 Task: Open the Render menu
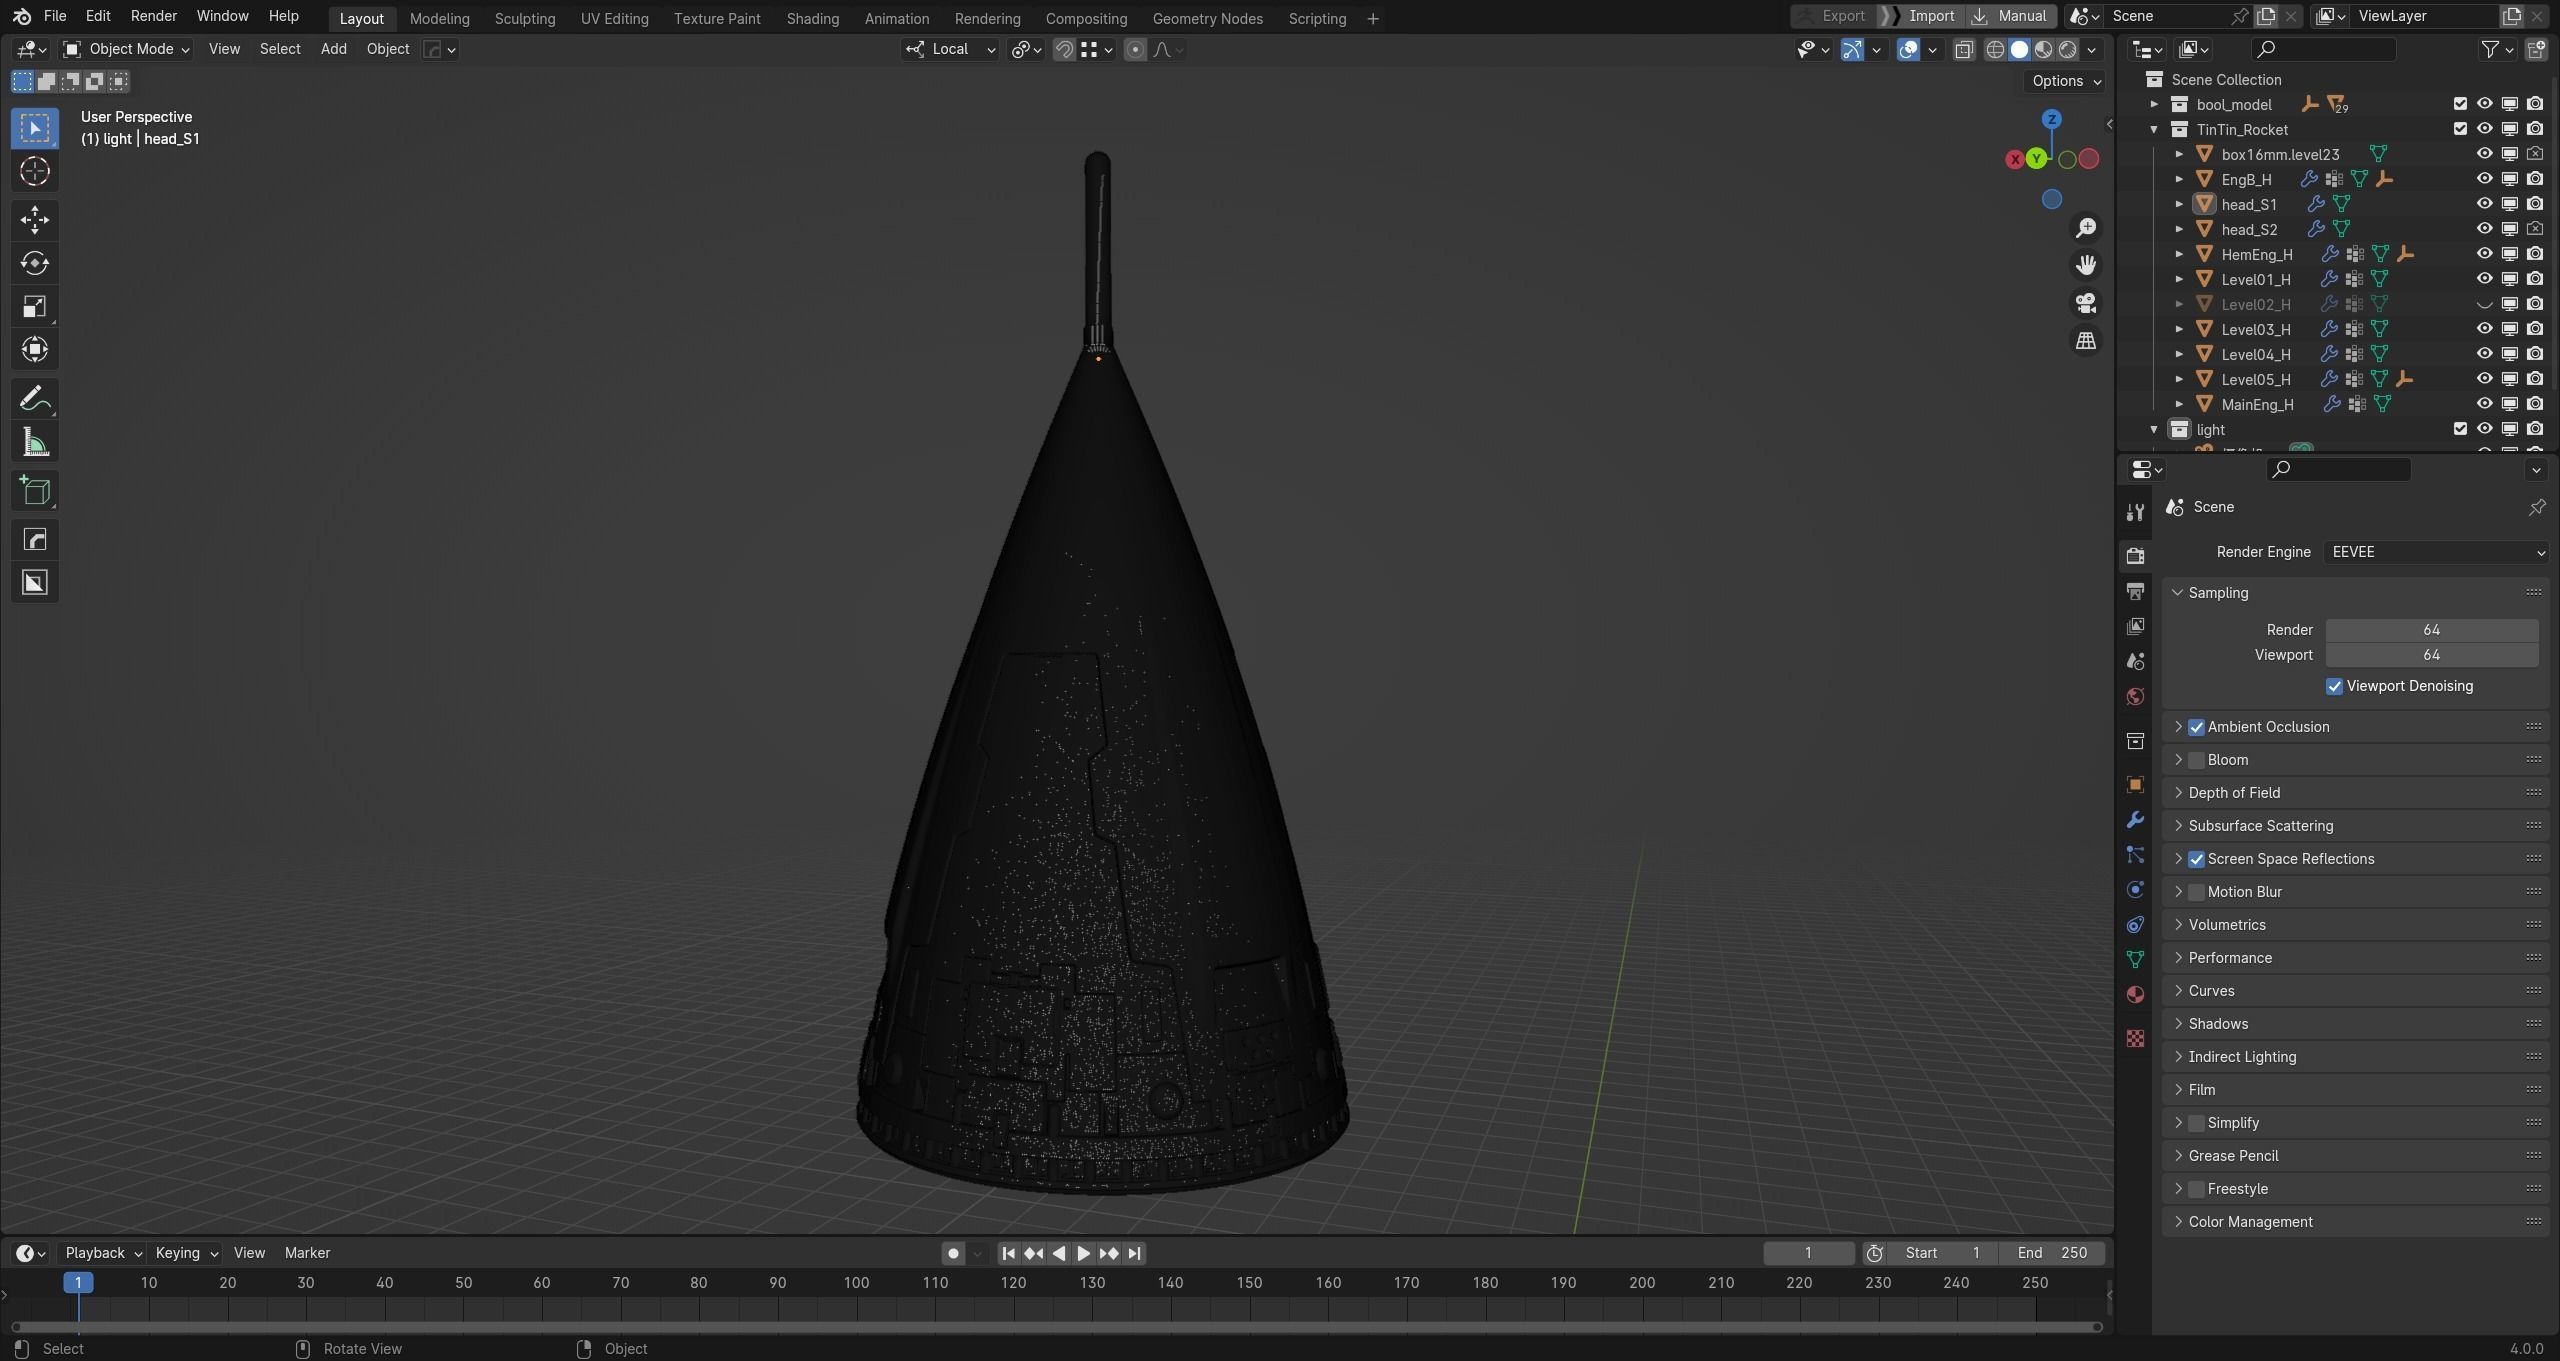point(153,16)
